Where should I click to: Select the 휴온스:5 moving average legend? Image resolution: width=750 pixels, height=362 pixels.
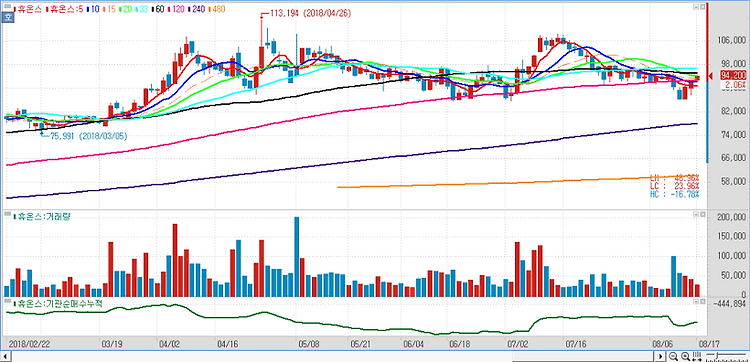(x=65, y=9)
